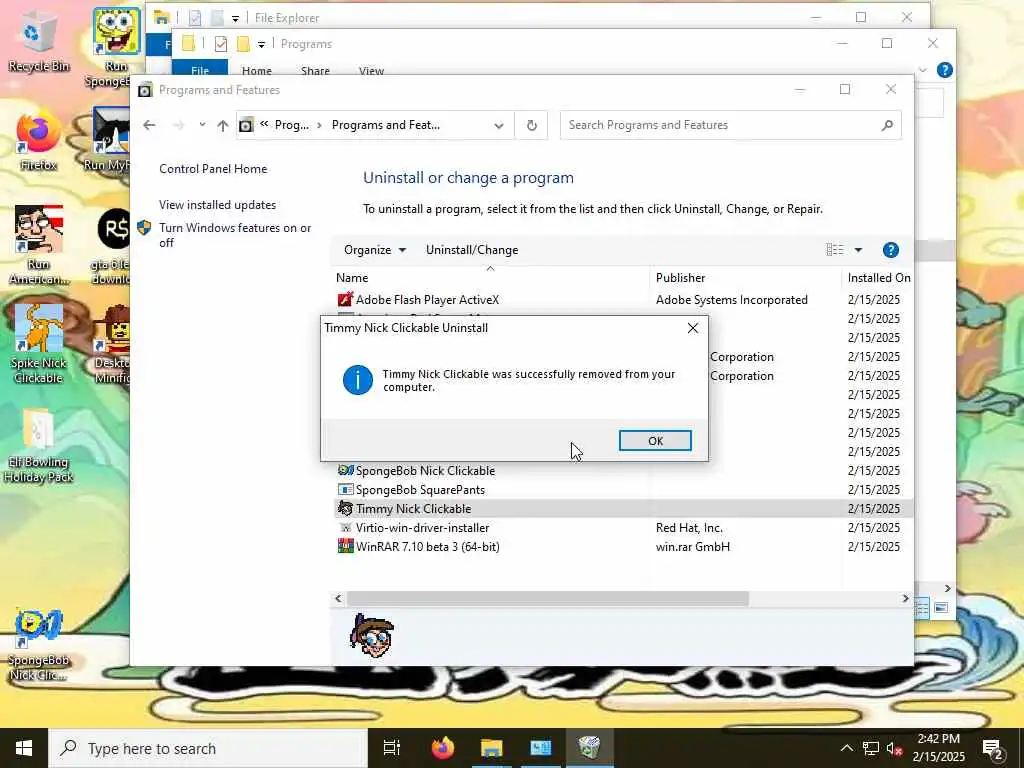The width and height of the screenshot is (1024, 768).
Task: Click the win.rar GmbH publisher cell
Action: click(693, 547)
